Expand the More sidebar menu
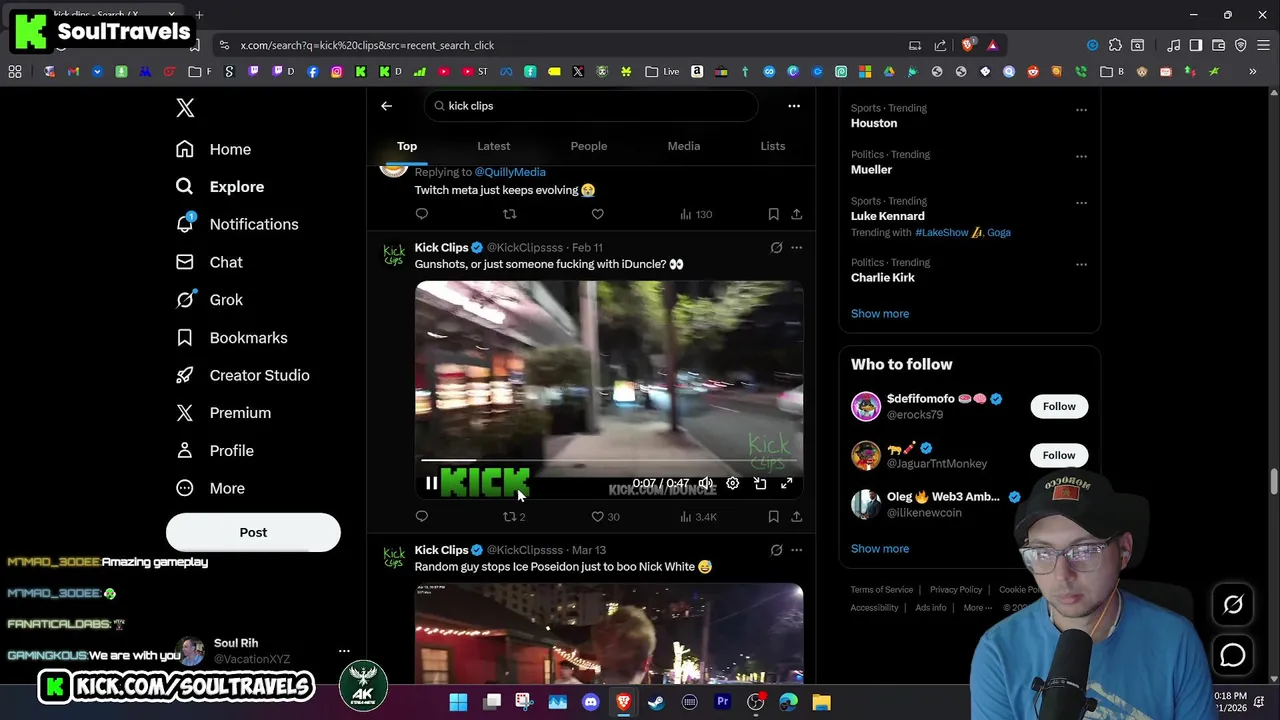The image size is (1280, 720). (210, 488)
